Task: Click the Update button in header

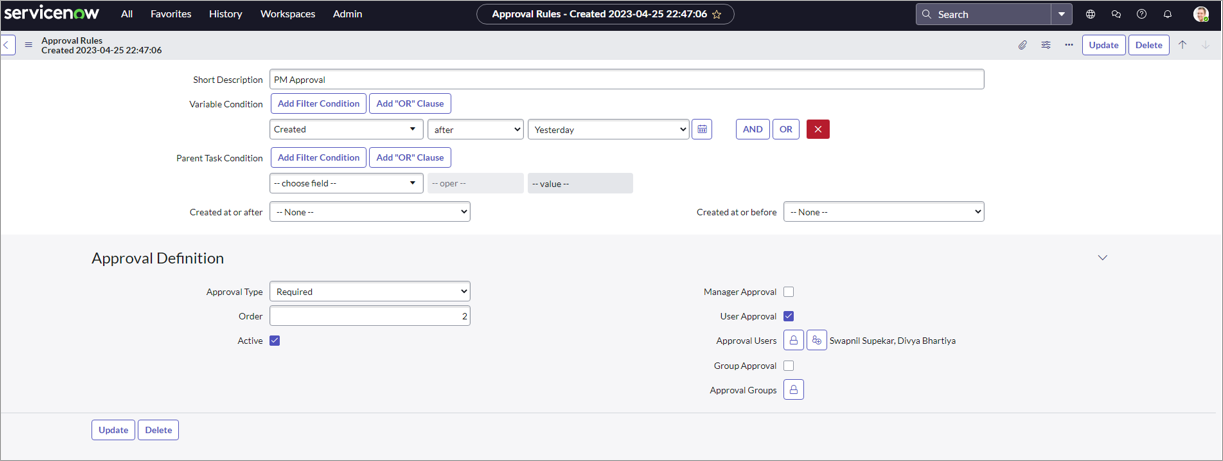Action: tap(1103, 45)
